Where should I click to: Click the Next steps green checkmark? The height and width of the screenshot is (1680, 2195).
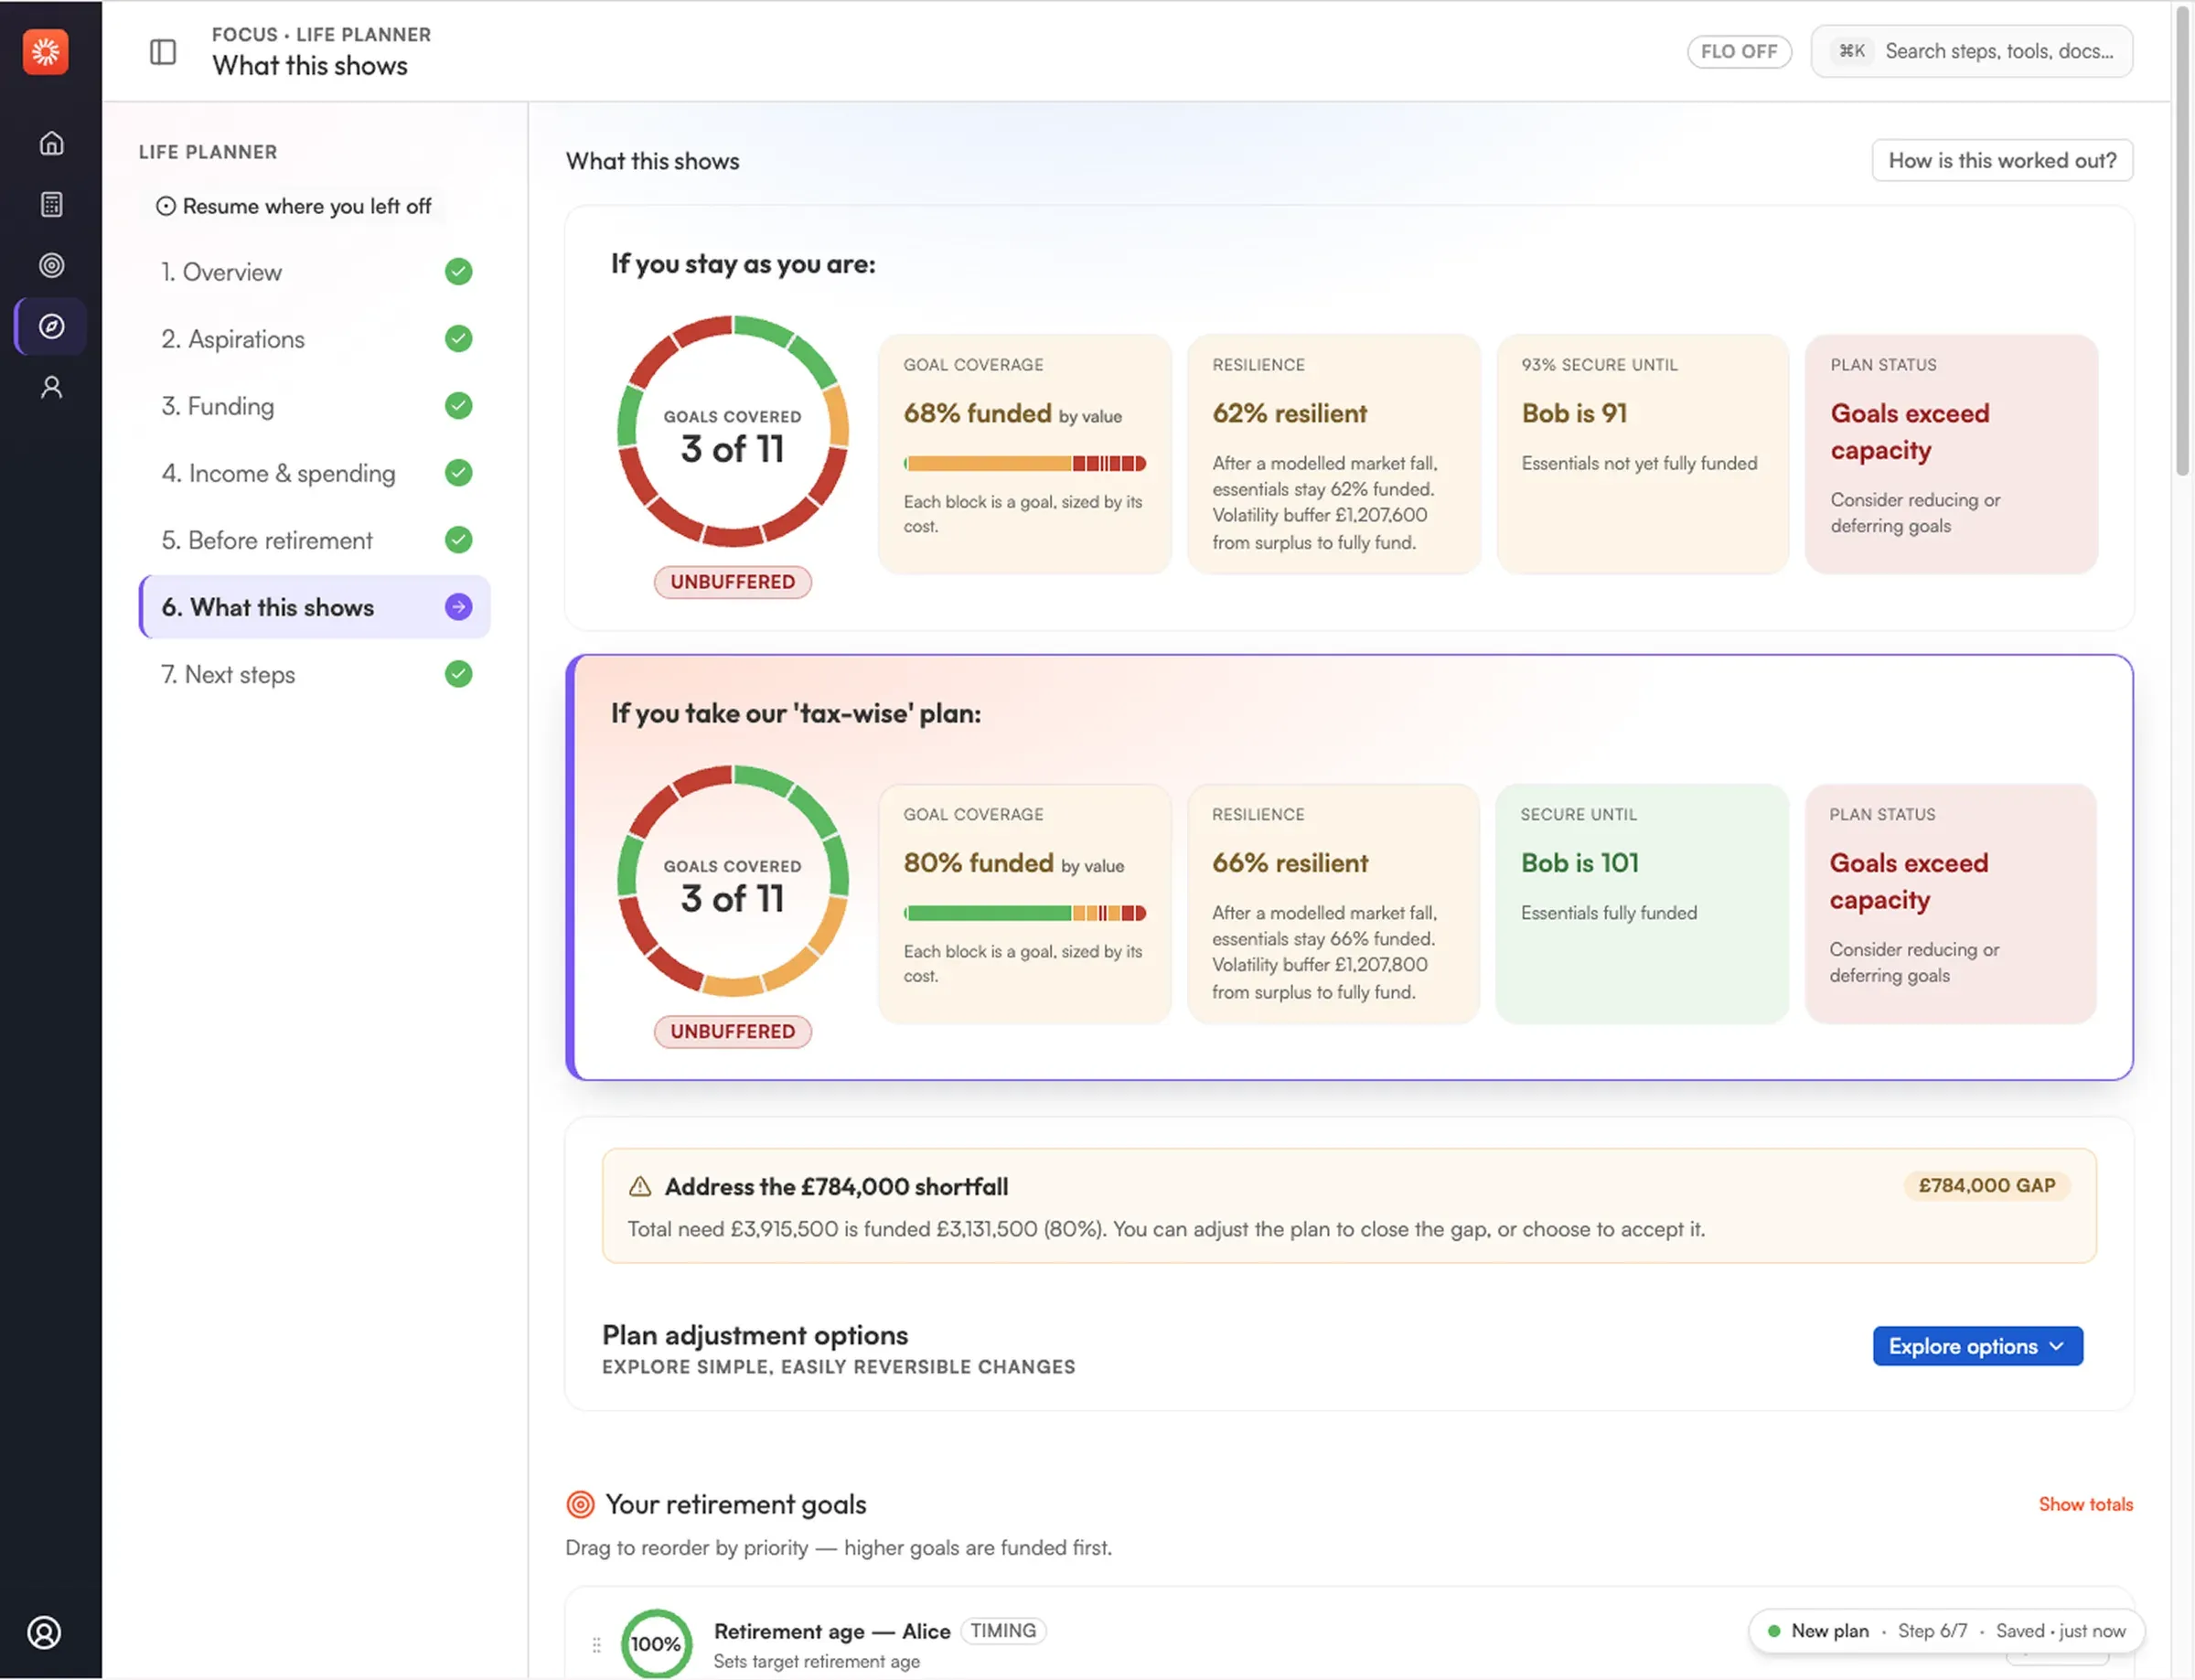458,674
